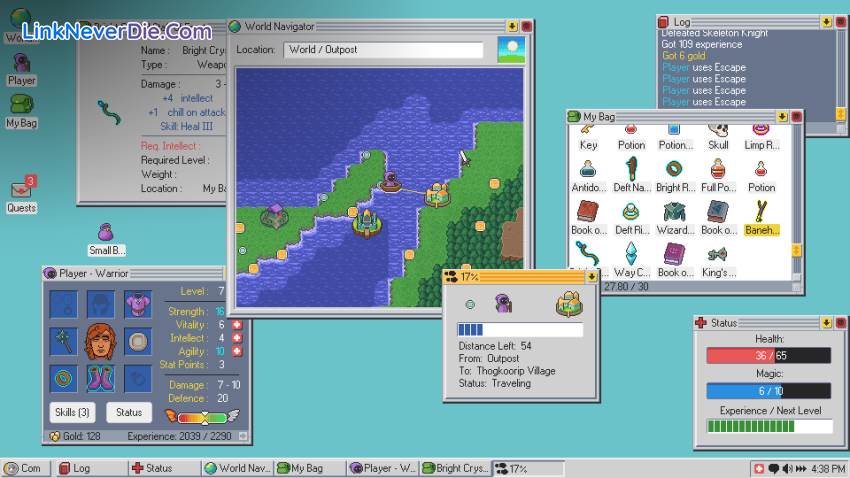This screenshot has height=478, width=850.
Task: Select the Deft Ri... ring in My Bag
Action: pos(631,219)
